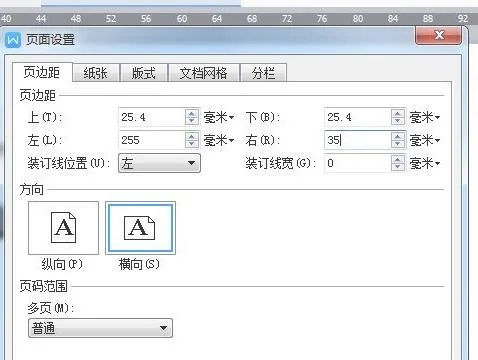
Task: Decrease the 右(R) margin with down arrow
Action: pyautogui.click(x=397, y=144)
